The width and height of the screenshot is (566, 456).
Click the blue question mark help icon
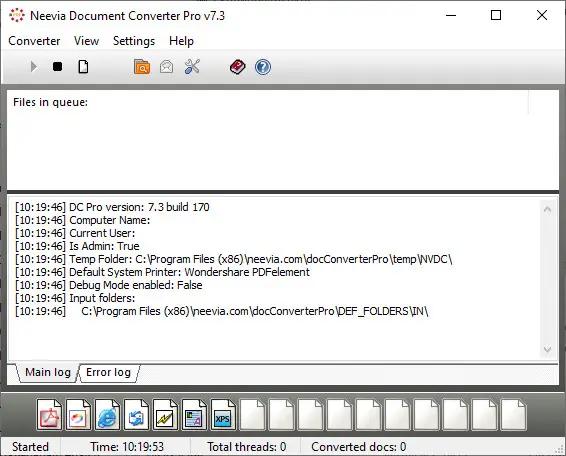point(263,67)
